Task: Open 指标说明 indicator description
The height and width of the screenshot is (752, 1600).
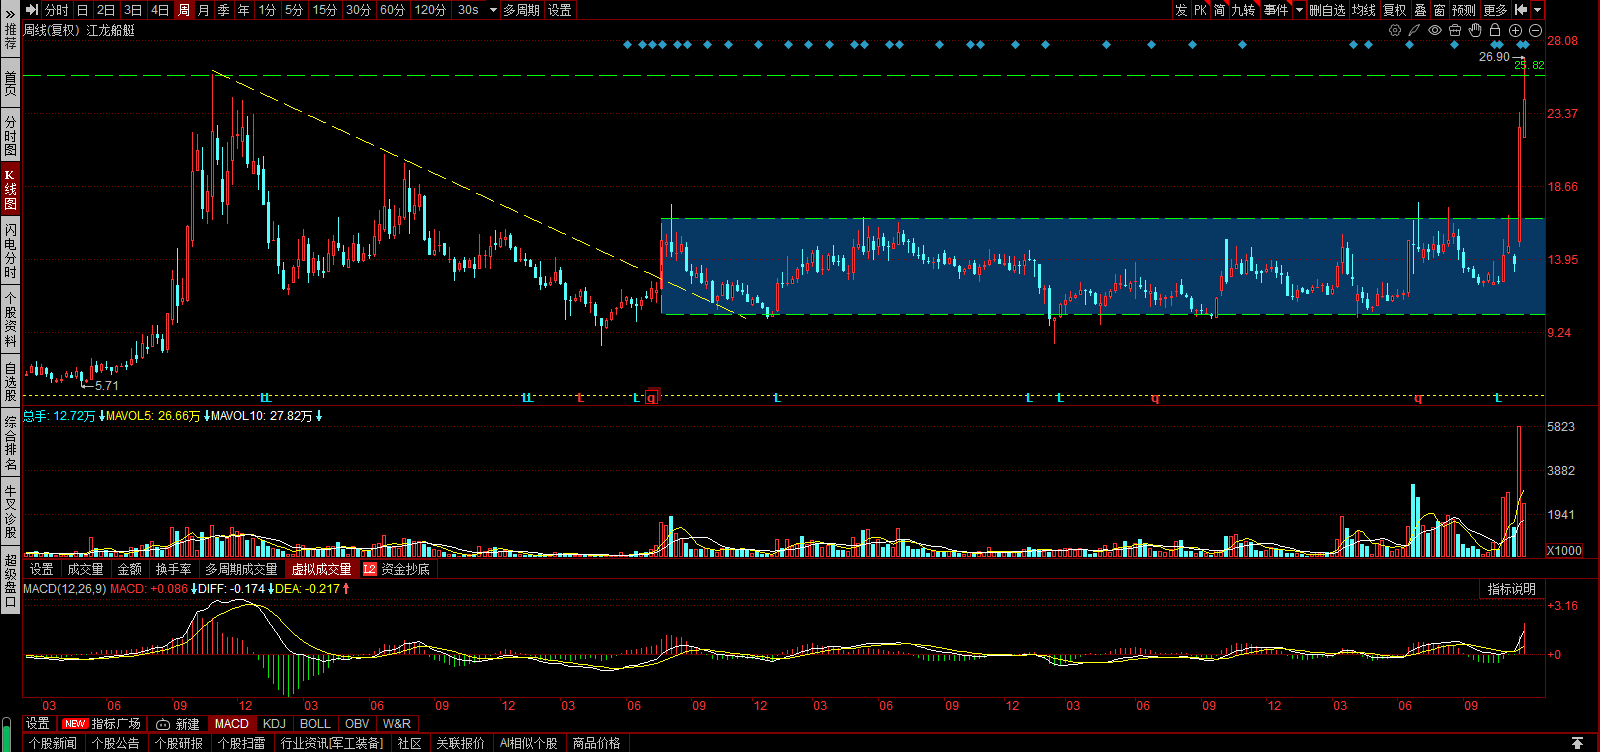Action: click(1511, 589)
